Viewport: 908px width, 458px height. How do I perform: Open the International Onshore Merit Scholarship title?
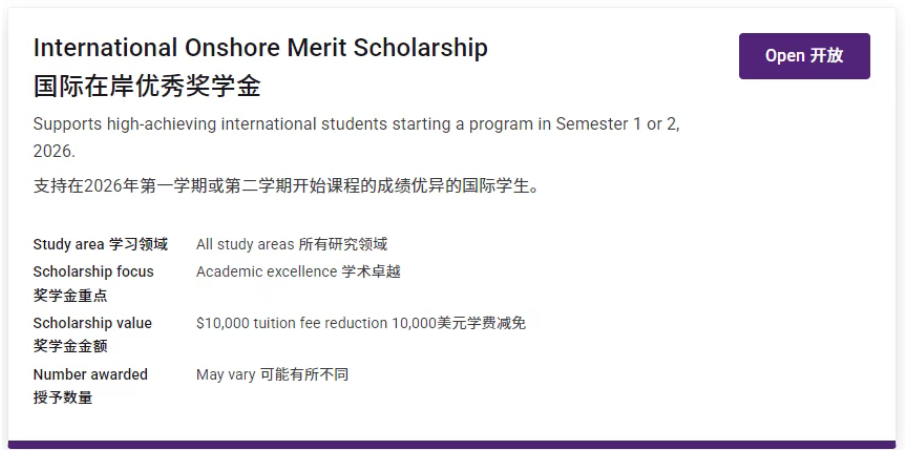pos(260,48)
